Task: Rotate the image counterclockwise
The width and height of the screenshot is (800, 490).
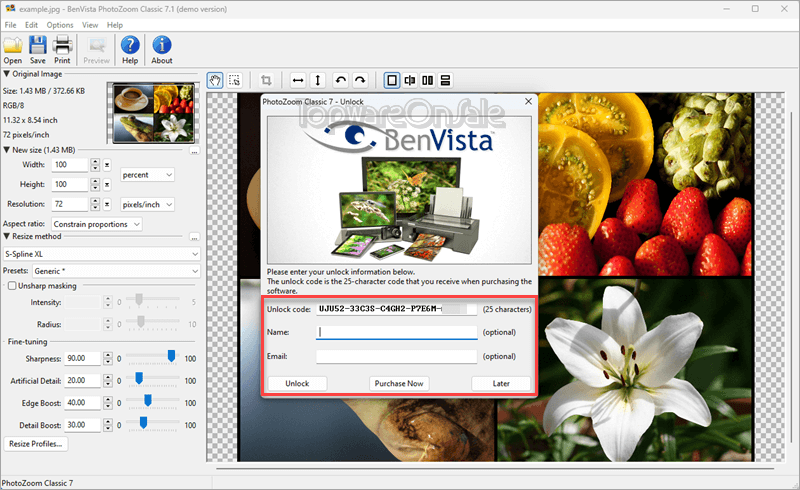Action: [340, 80]
